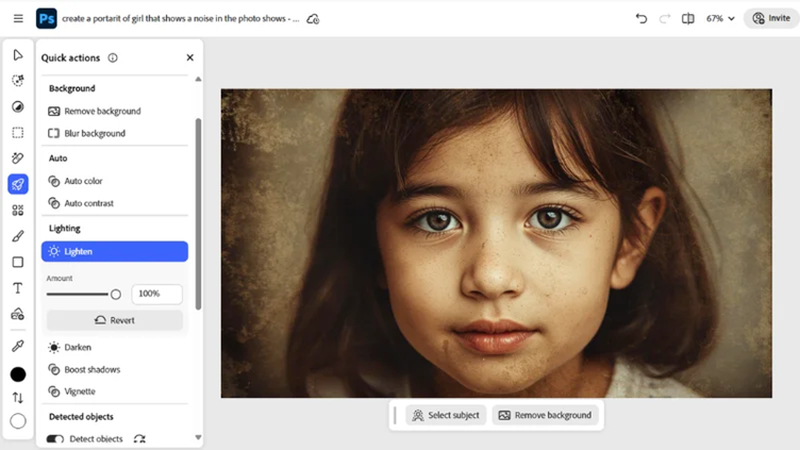This screenshot has height=450, width=800.
Task: Select the Brush tool
Action: (18, 236)
